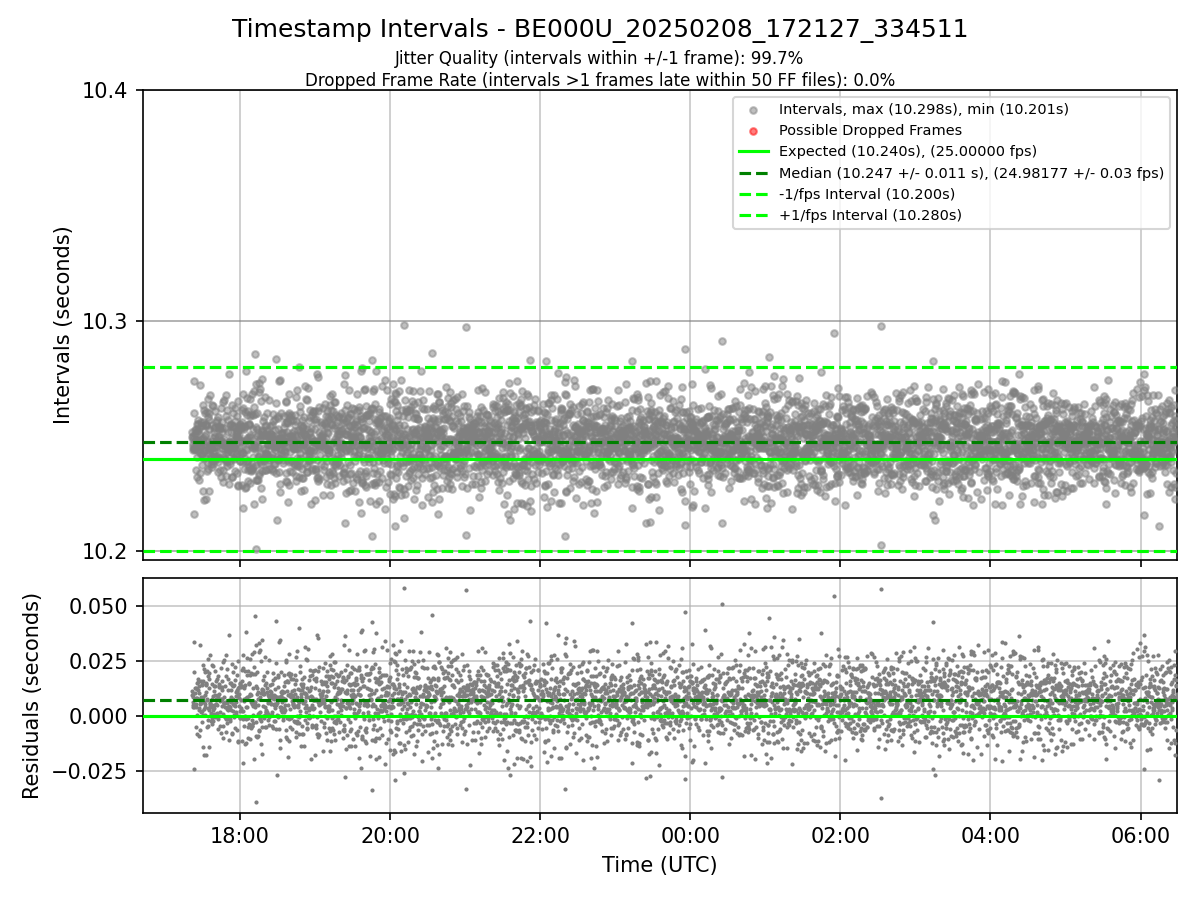The image size is (1200, 900).
Task: Click the x-axis label 'Time (UTC)'
Action: click(x=659, y=865)
